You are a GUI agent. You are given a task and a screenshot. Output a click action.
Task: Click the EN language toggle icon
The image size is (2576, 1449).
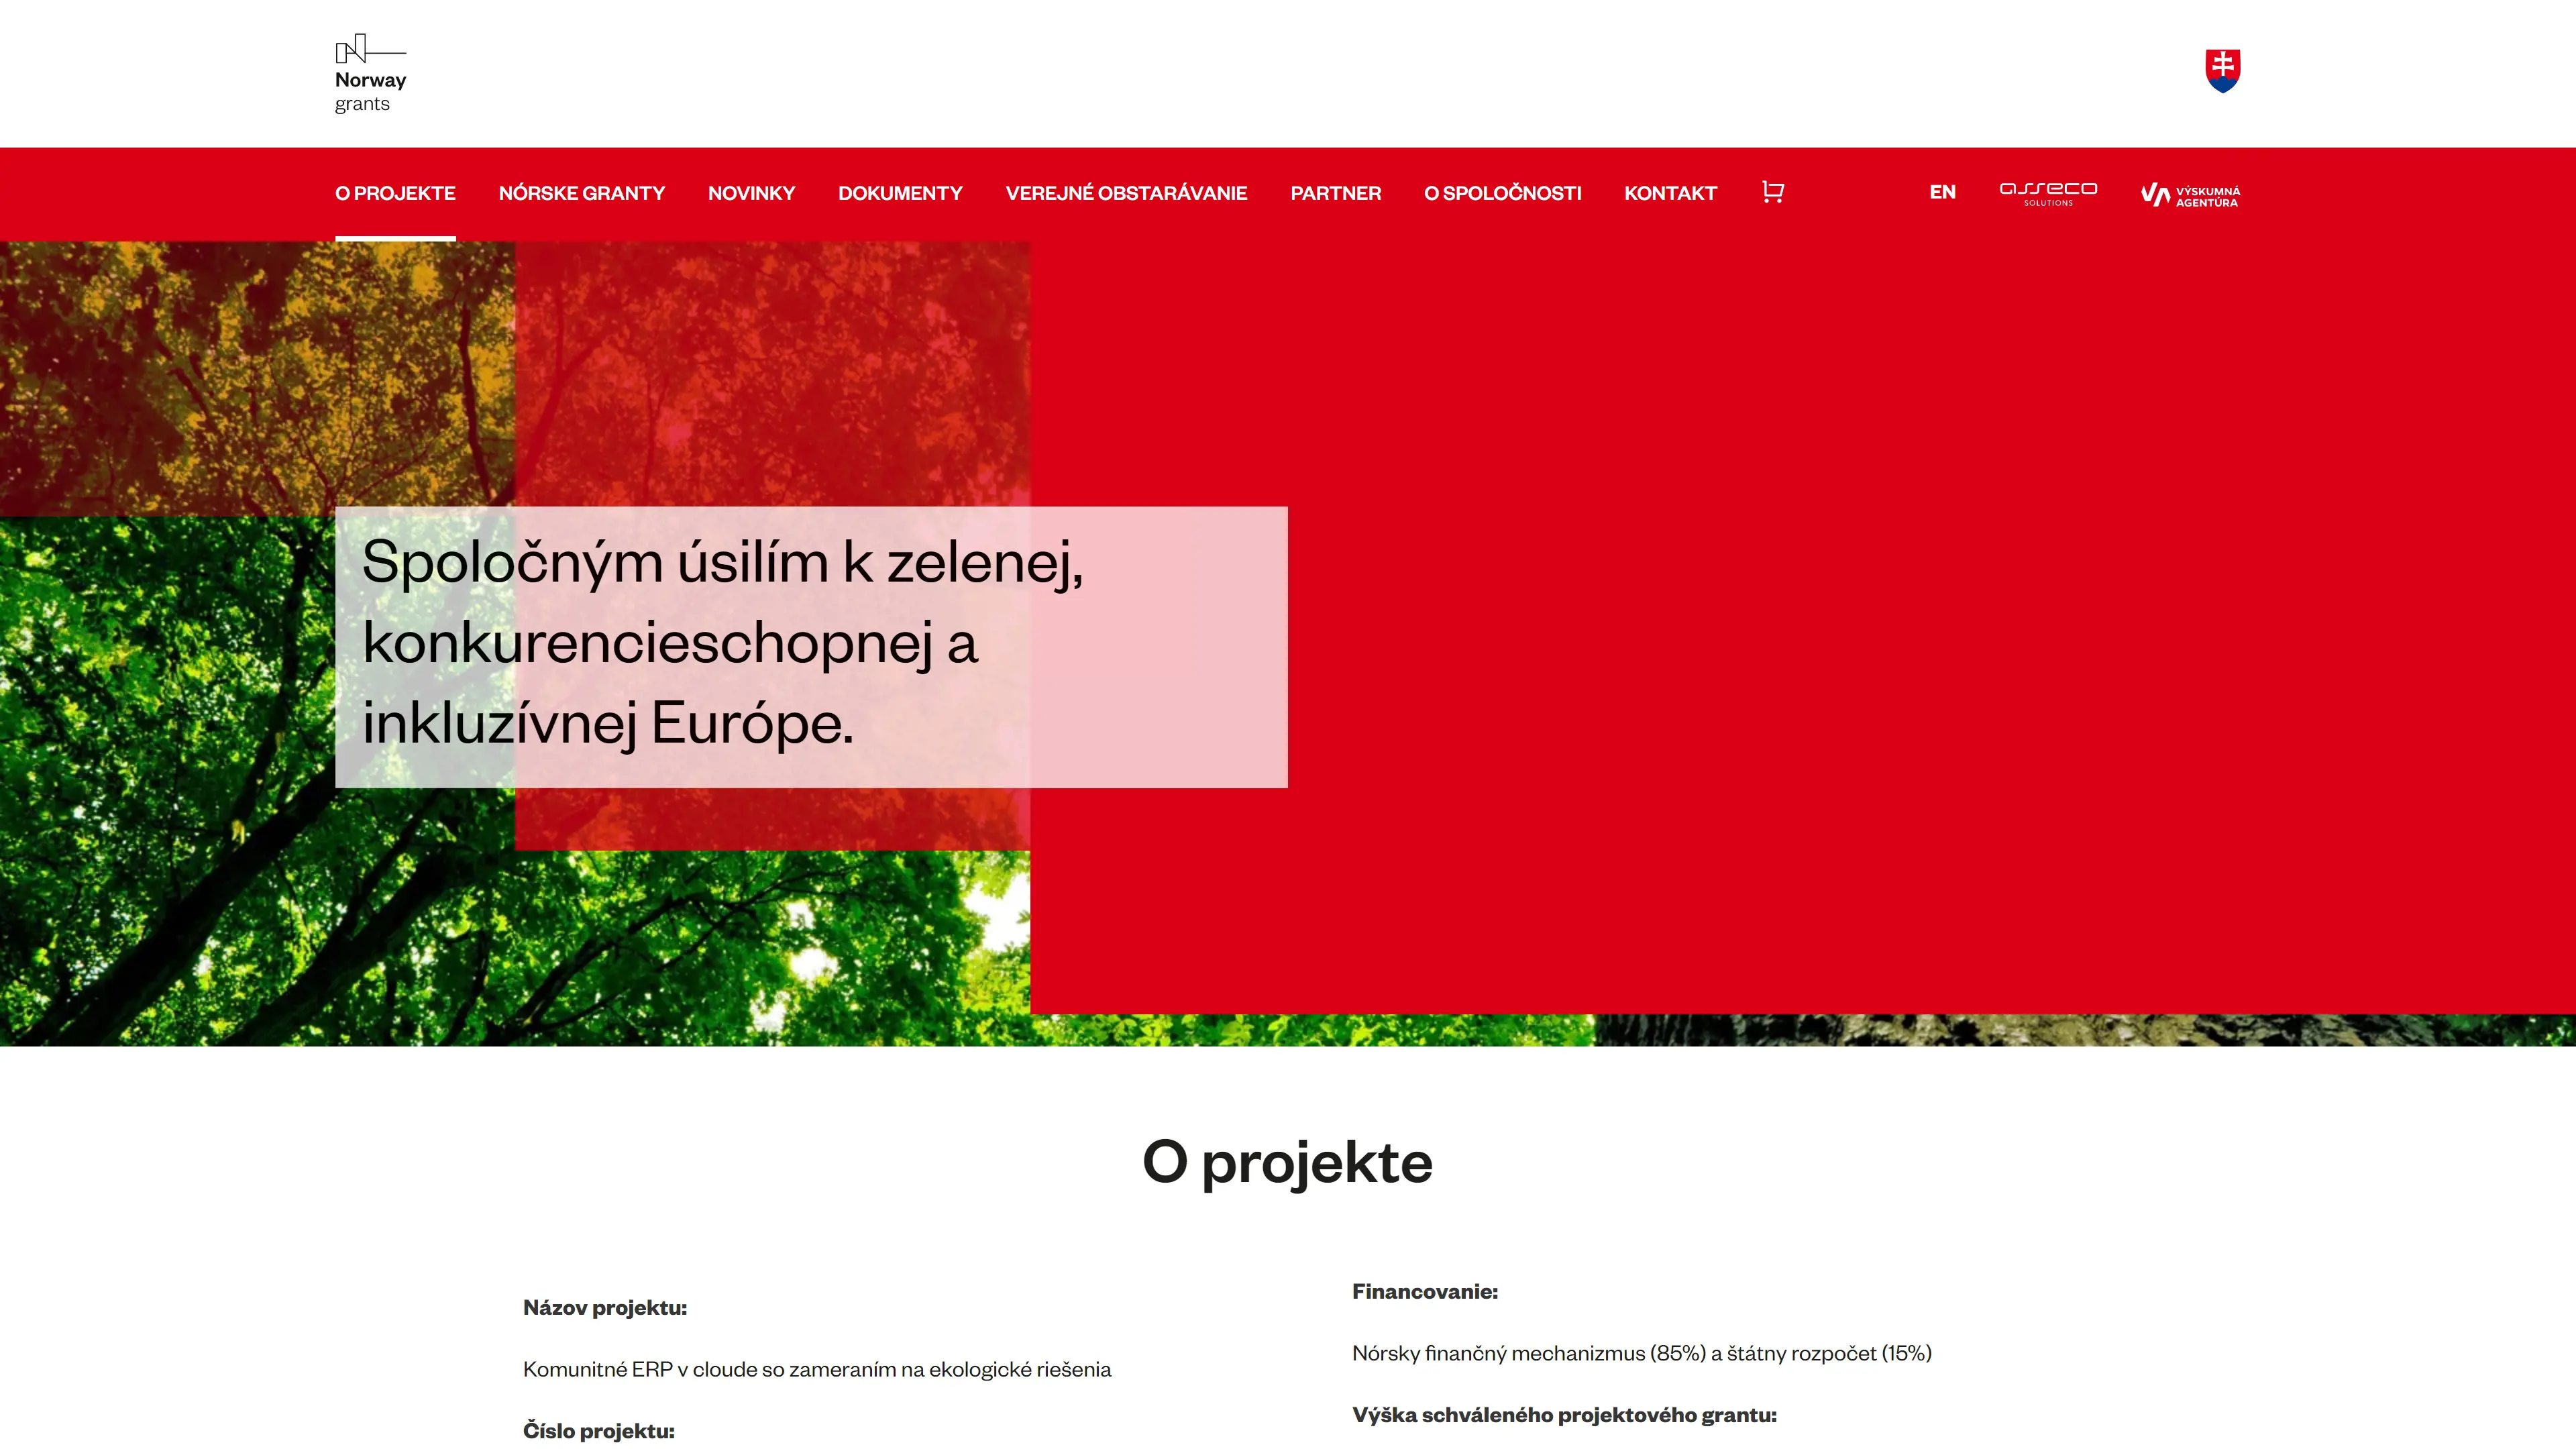1943,191
